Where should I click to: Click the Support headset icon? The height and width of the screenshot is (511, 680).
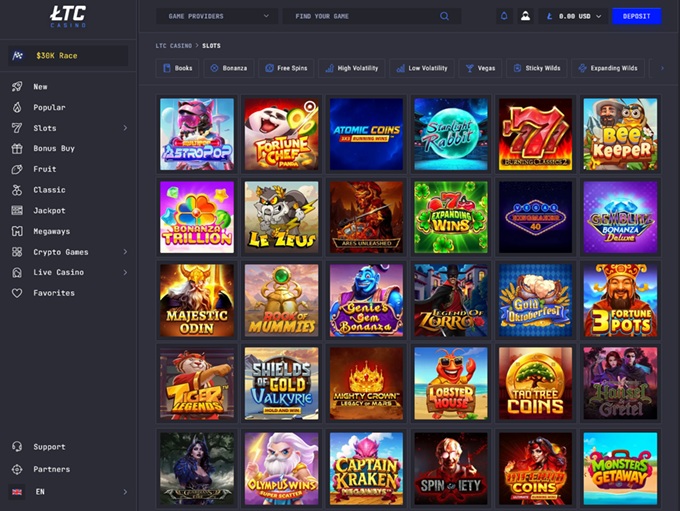[x=17, y=447]
